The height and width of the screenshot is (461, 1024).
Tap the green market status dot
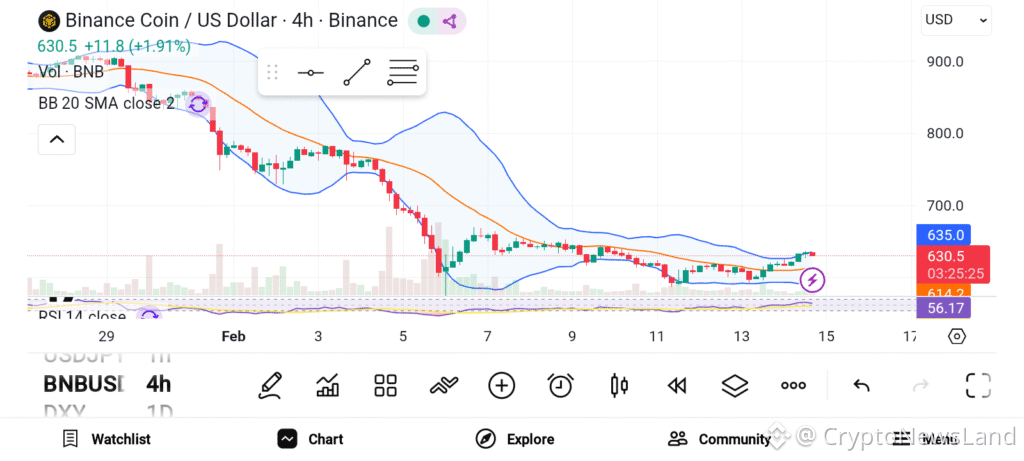tap(423, 22)
